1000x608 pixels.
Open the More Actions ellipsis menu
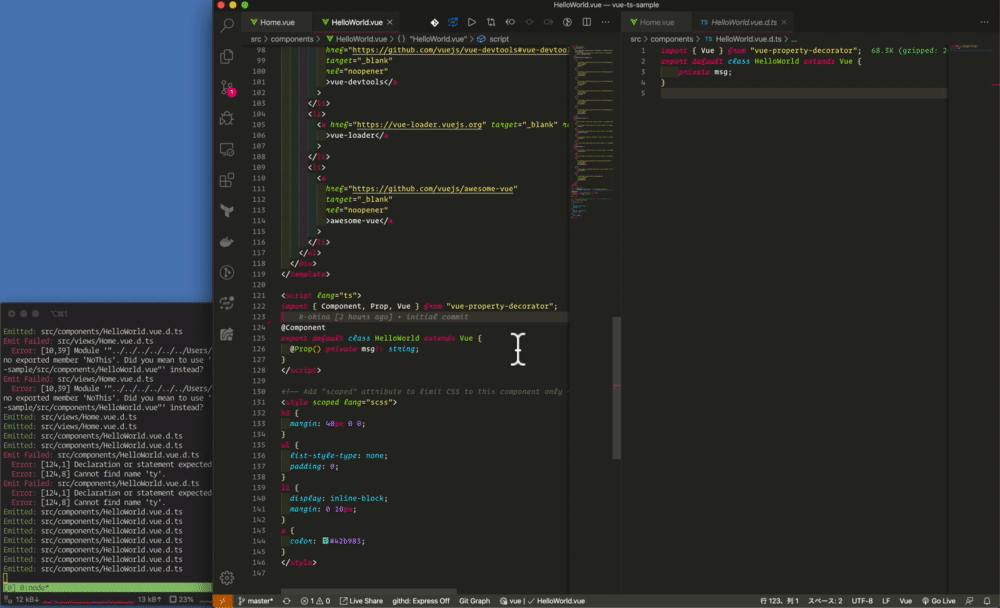pos(606,22)
